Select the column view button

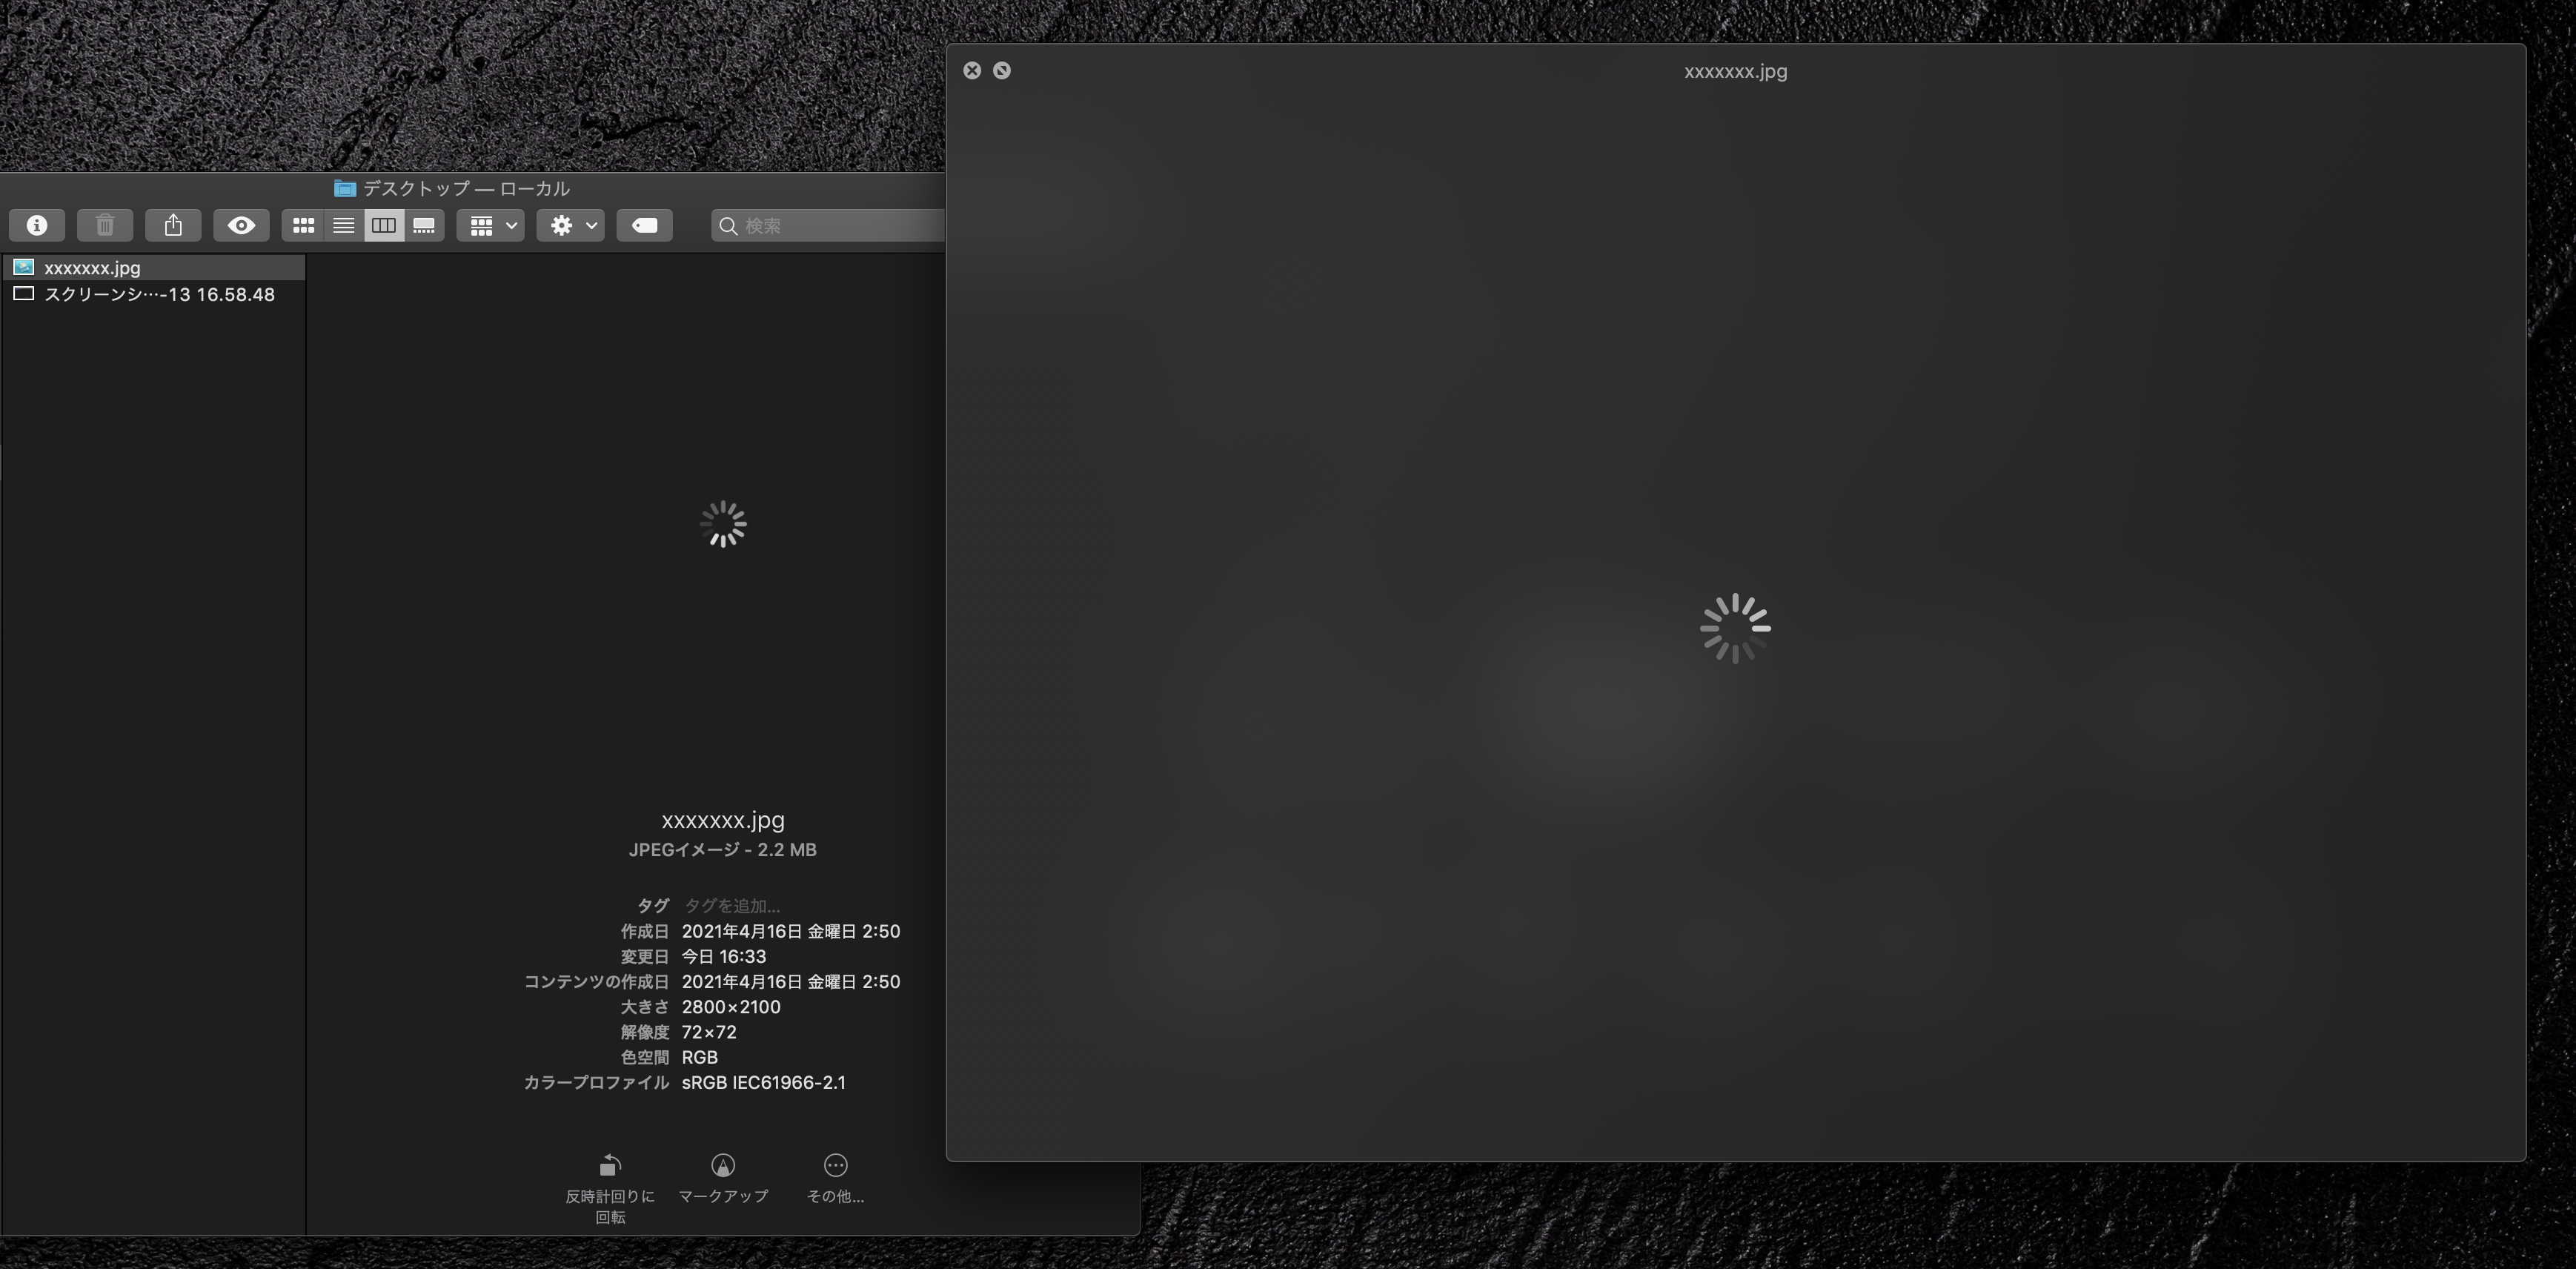pos(384,225)
